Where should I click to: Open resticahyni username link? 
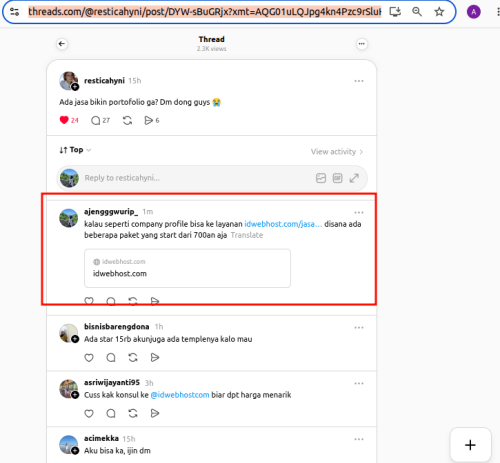pos(104,81)
